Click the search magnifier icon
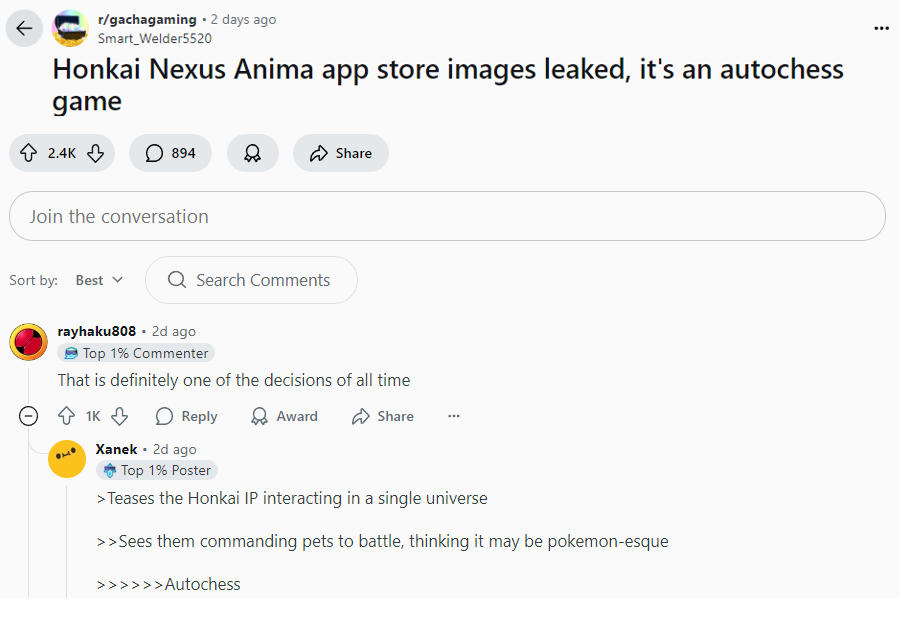Screen dimensions: 900x620 (x=176, y=280)
